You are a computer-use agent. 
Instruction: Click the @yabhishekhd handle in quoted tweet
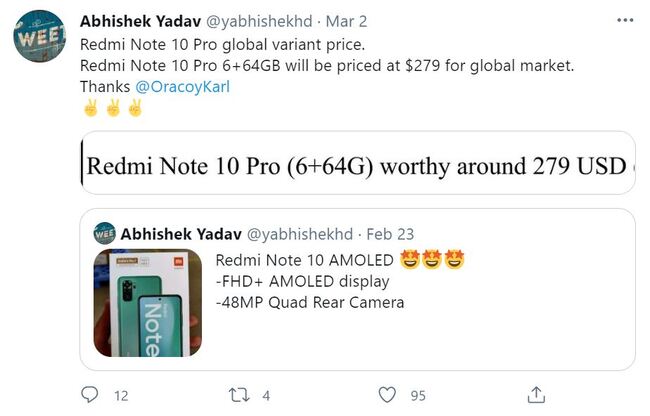point(300,234)
